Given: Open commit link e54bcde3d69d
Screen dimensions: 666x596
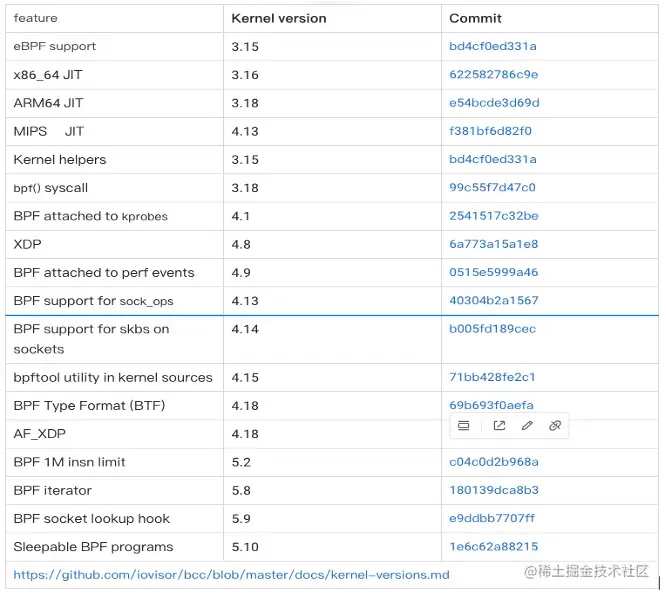Looking at the screenshot, I should 494,103.
